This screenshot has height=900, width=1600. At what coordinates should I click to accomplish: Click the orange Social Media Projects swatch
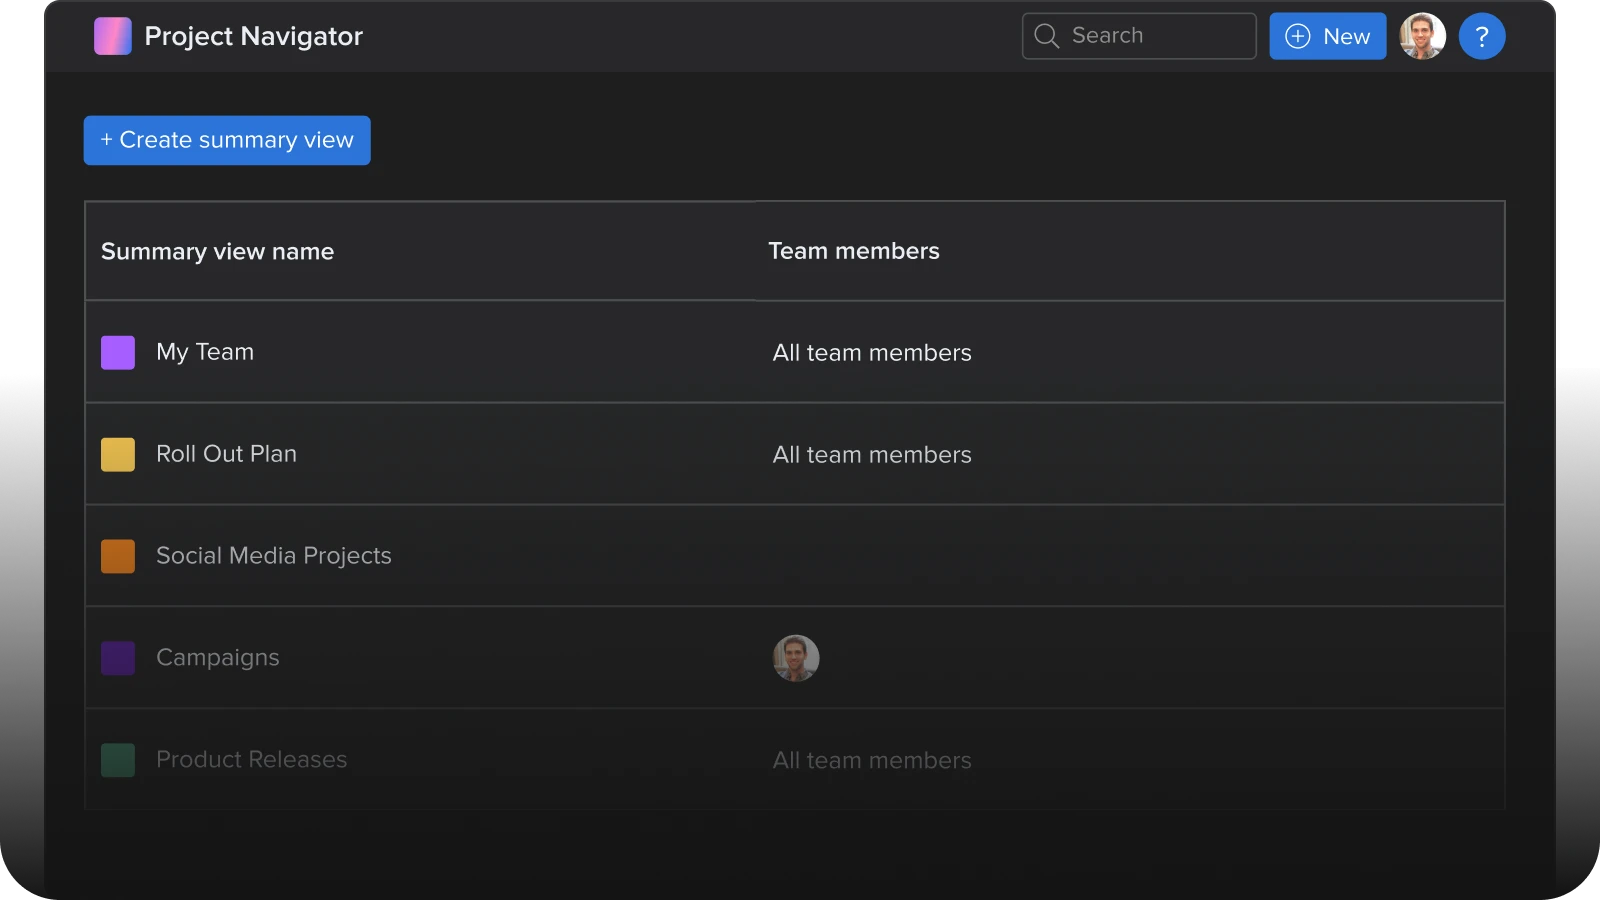[118, 557]
